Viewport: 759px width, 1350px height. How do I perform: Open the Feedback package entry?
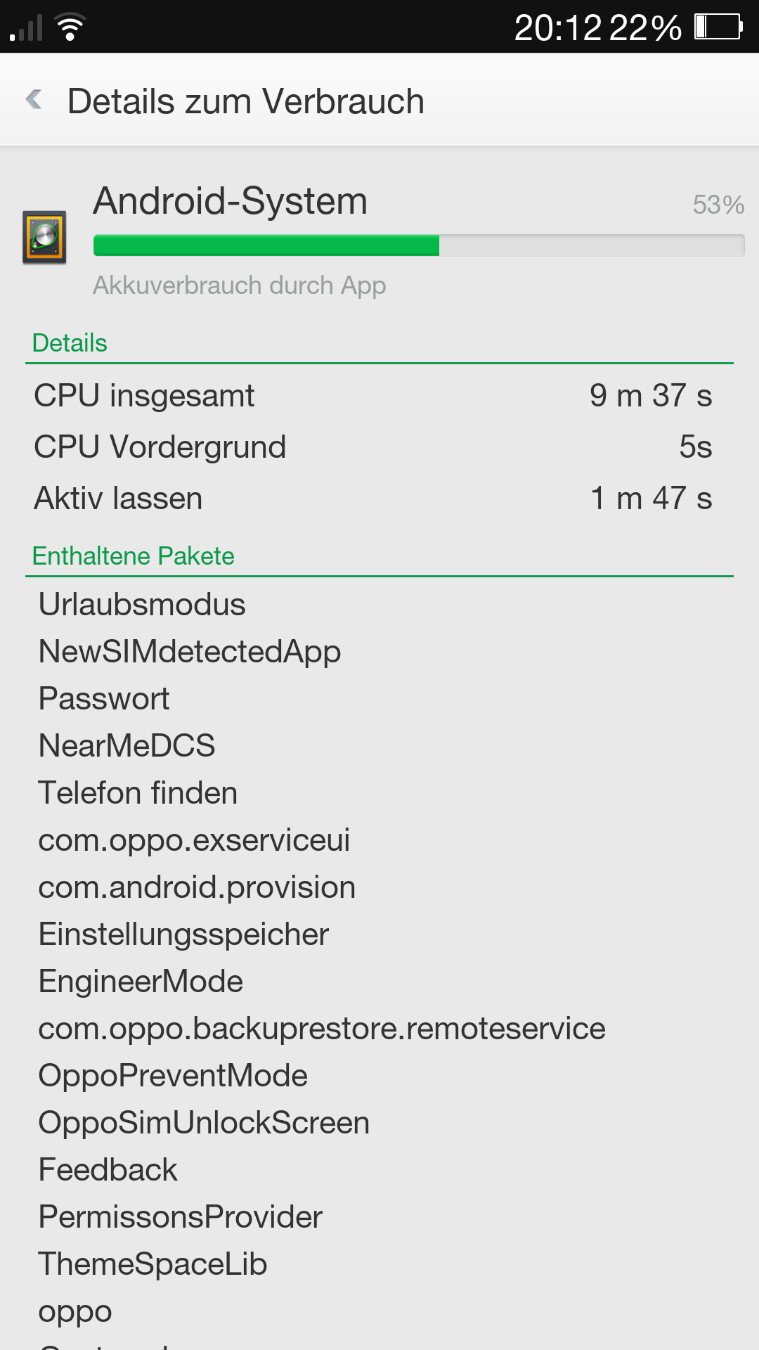[108, 1169]
